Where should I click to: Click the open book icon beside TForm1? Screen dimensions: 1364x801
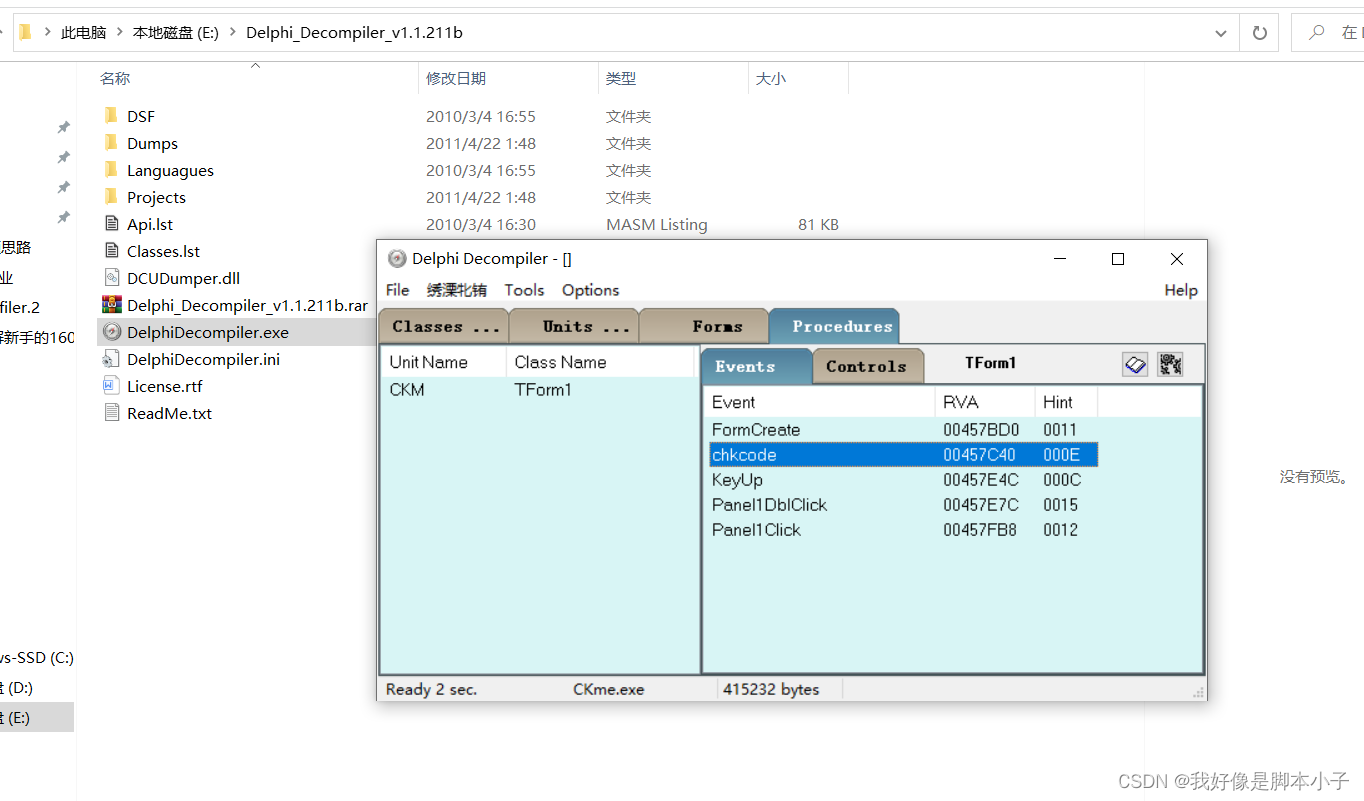tap(1135, 364)
